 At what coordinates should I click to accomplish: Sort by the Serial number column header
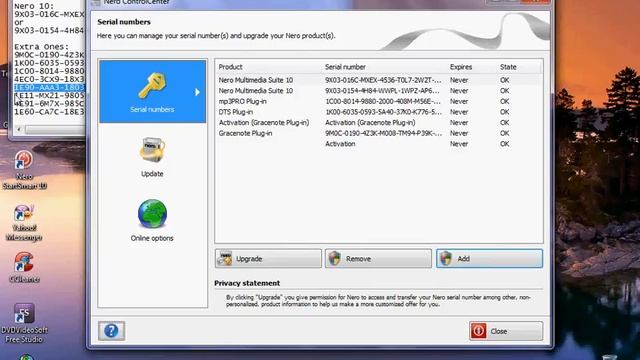[x=345, y=67]
